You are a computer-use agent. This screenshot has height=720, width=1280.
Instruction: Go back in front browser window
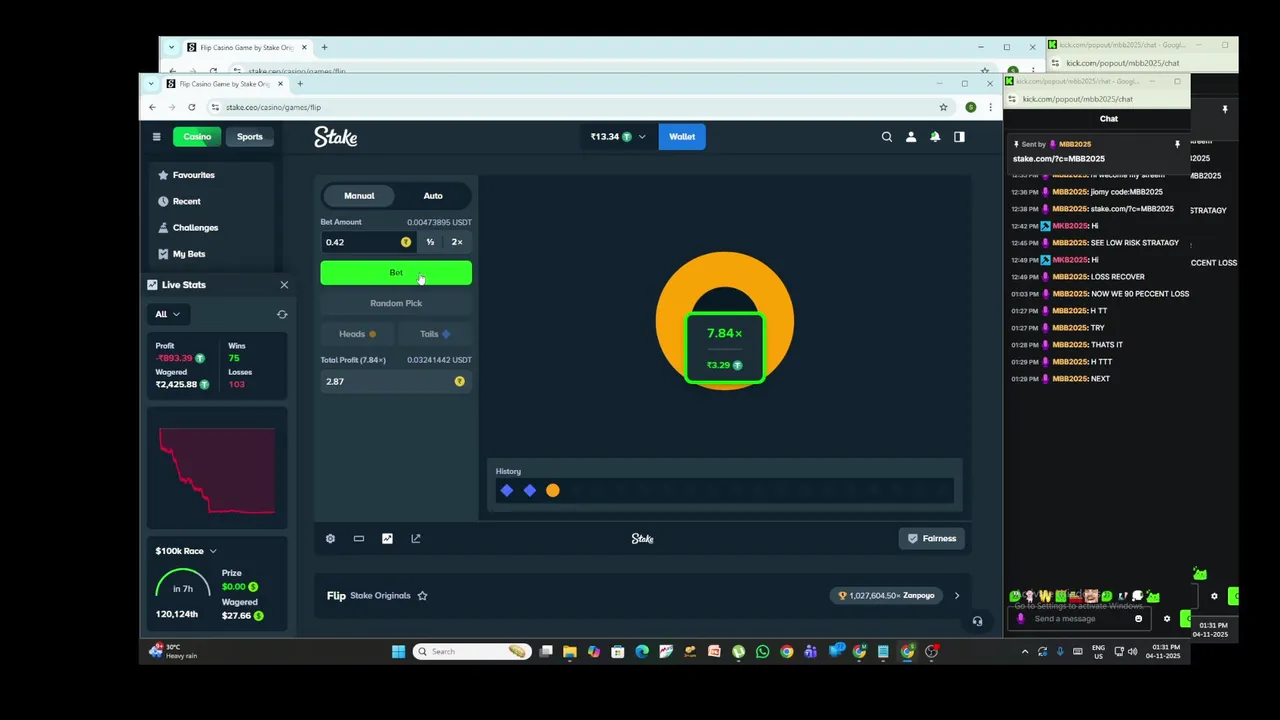(x=152, y=107)
